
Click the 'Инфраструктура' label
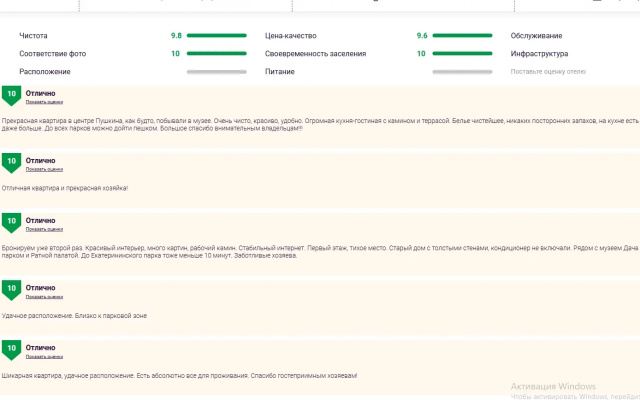tap(539, 53)
